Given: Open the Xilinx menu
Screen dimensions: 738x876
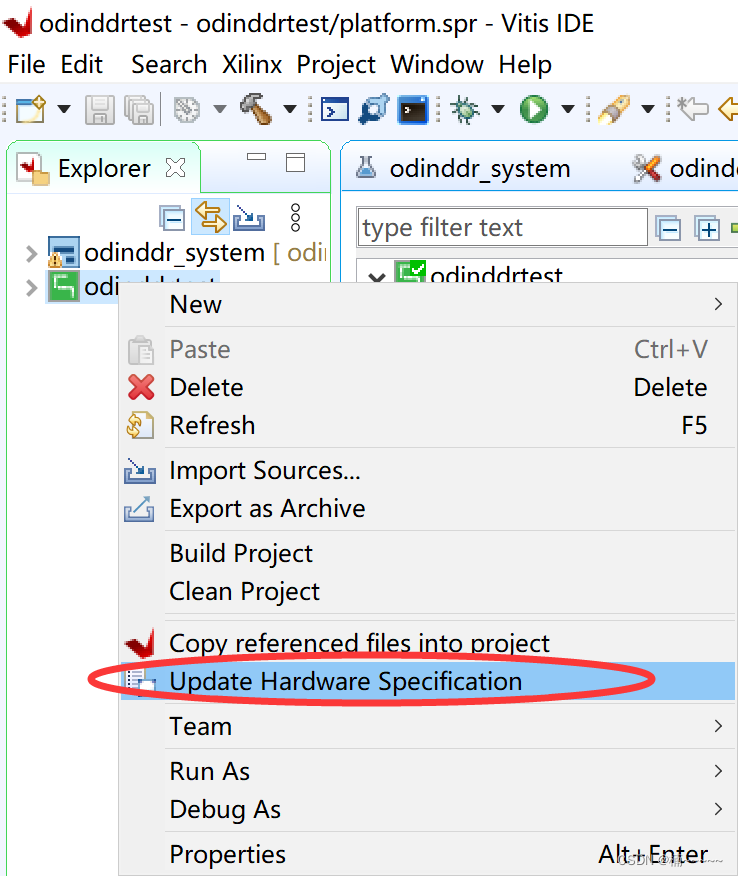Looking at the screenshot, I should [252, 64].
